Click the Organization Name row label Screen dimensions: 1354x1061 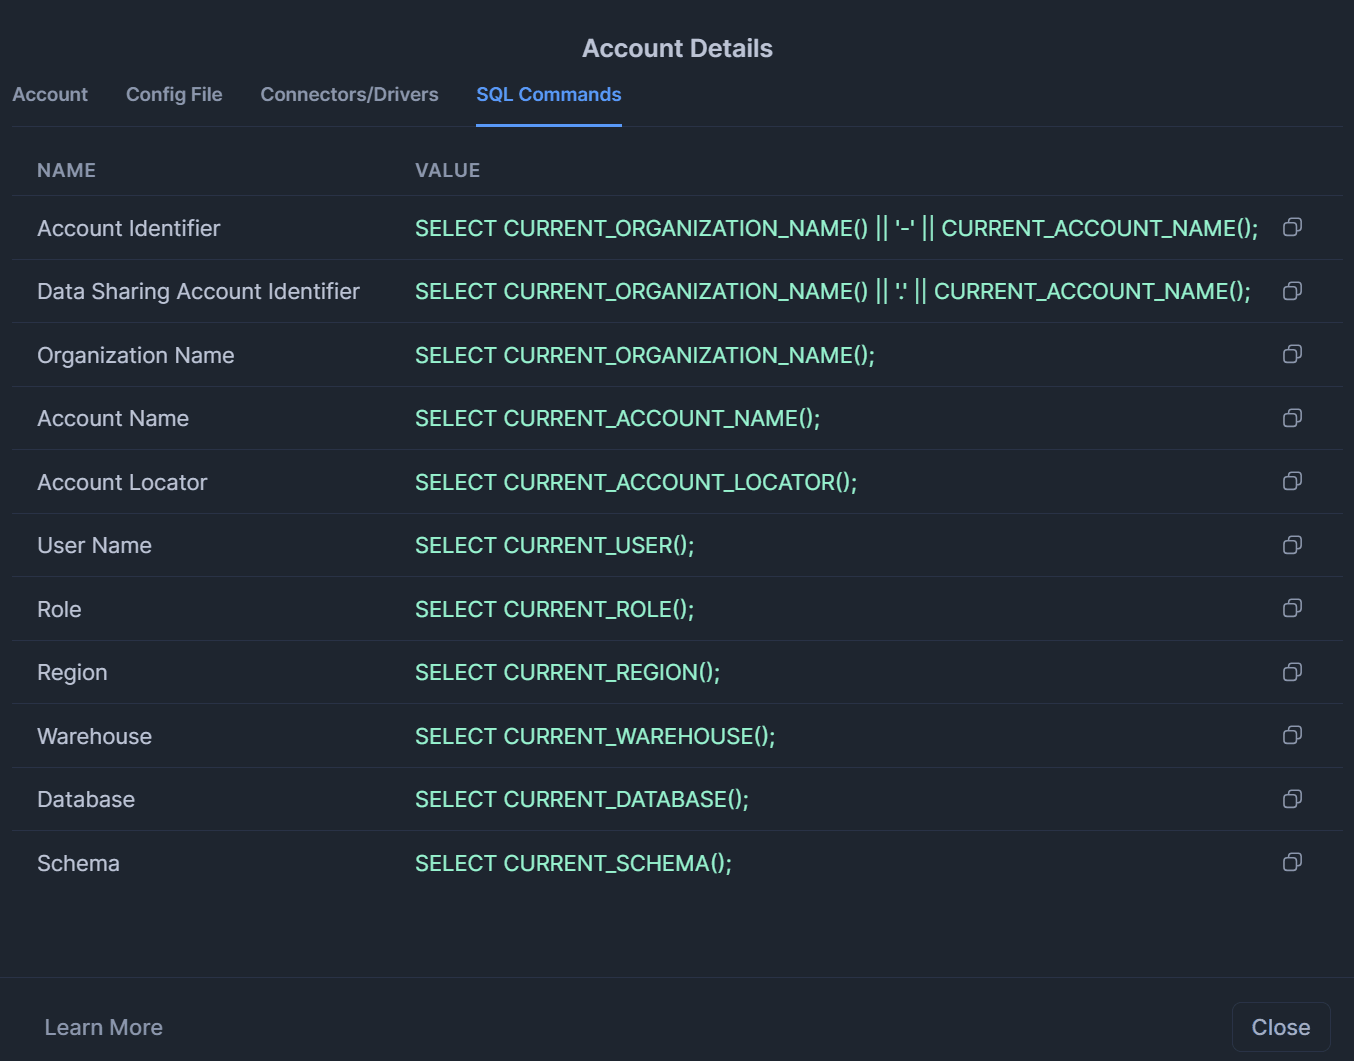[136, 355]
